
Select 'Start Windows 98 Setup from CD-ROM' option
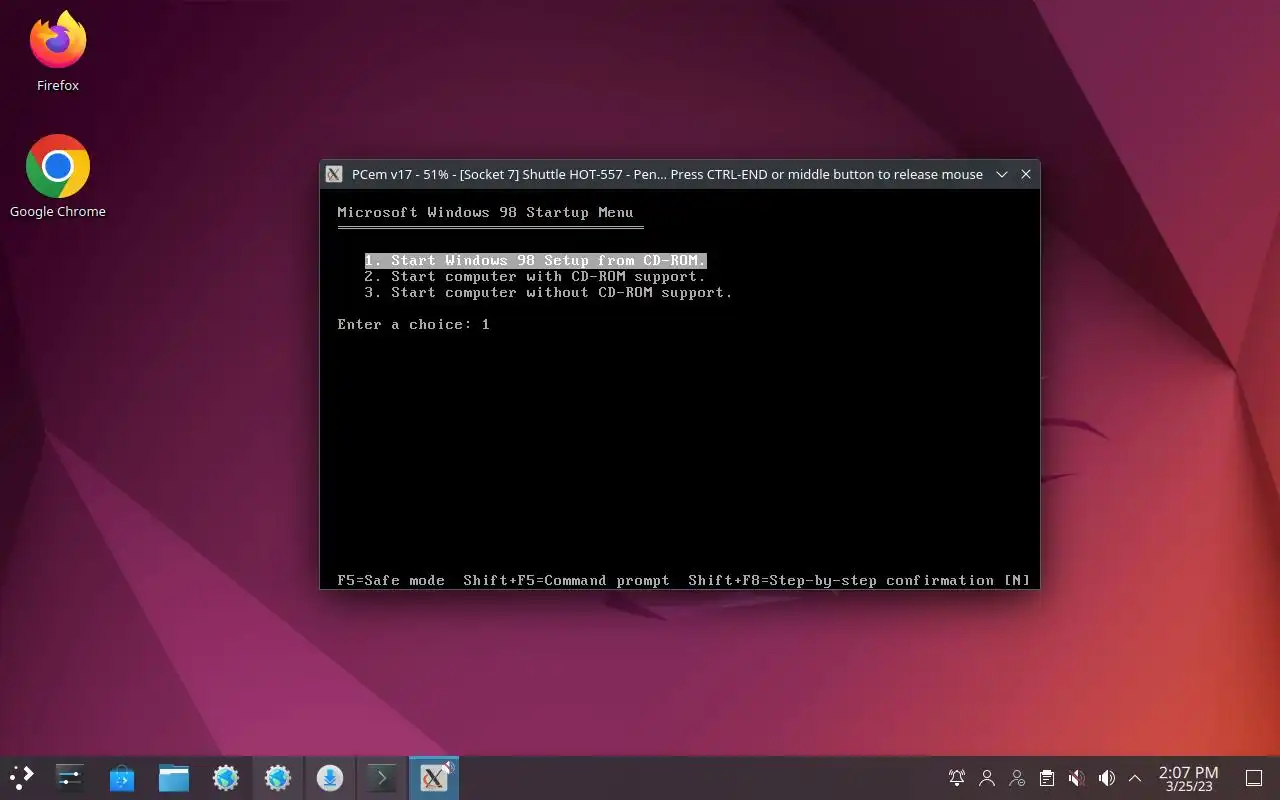[536, 260]
